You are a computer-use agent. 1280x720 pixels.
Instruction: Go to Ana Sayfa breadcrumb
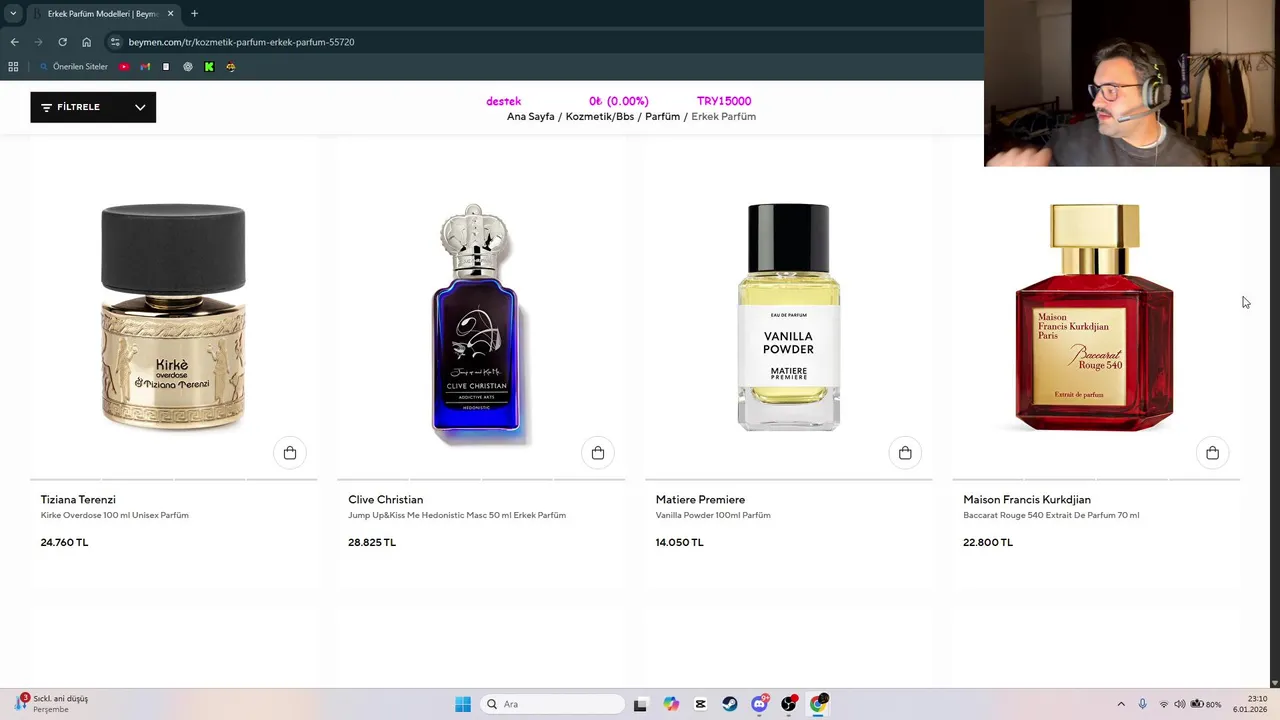[x=530, y=117]
